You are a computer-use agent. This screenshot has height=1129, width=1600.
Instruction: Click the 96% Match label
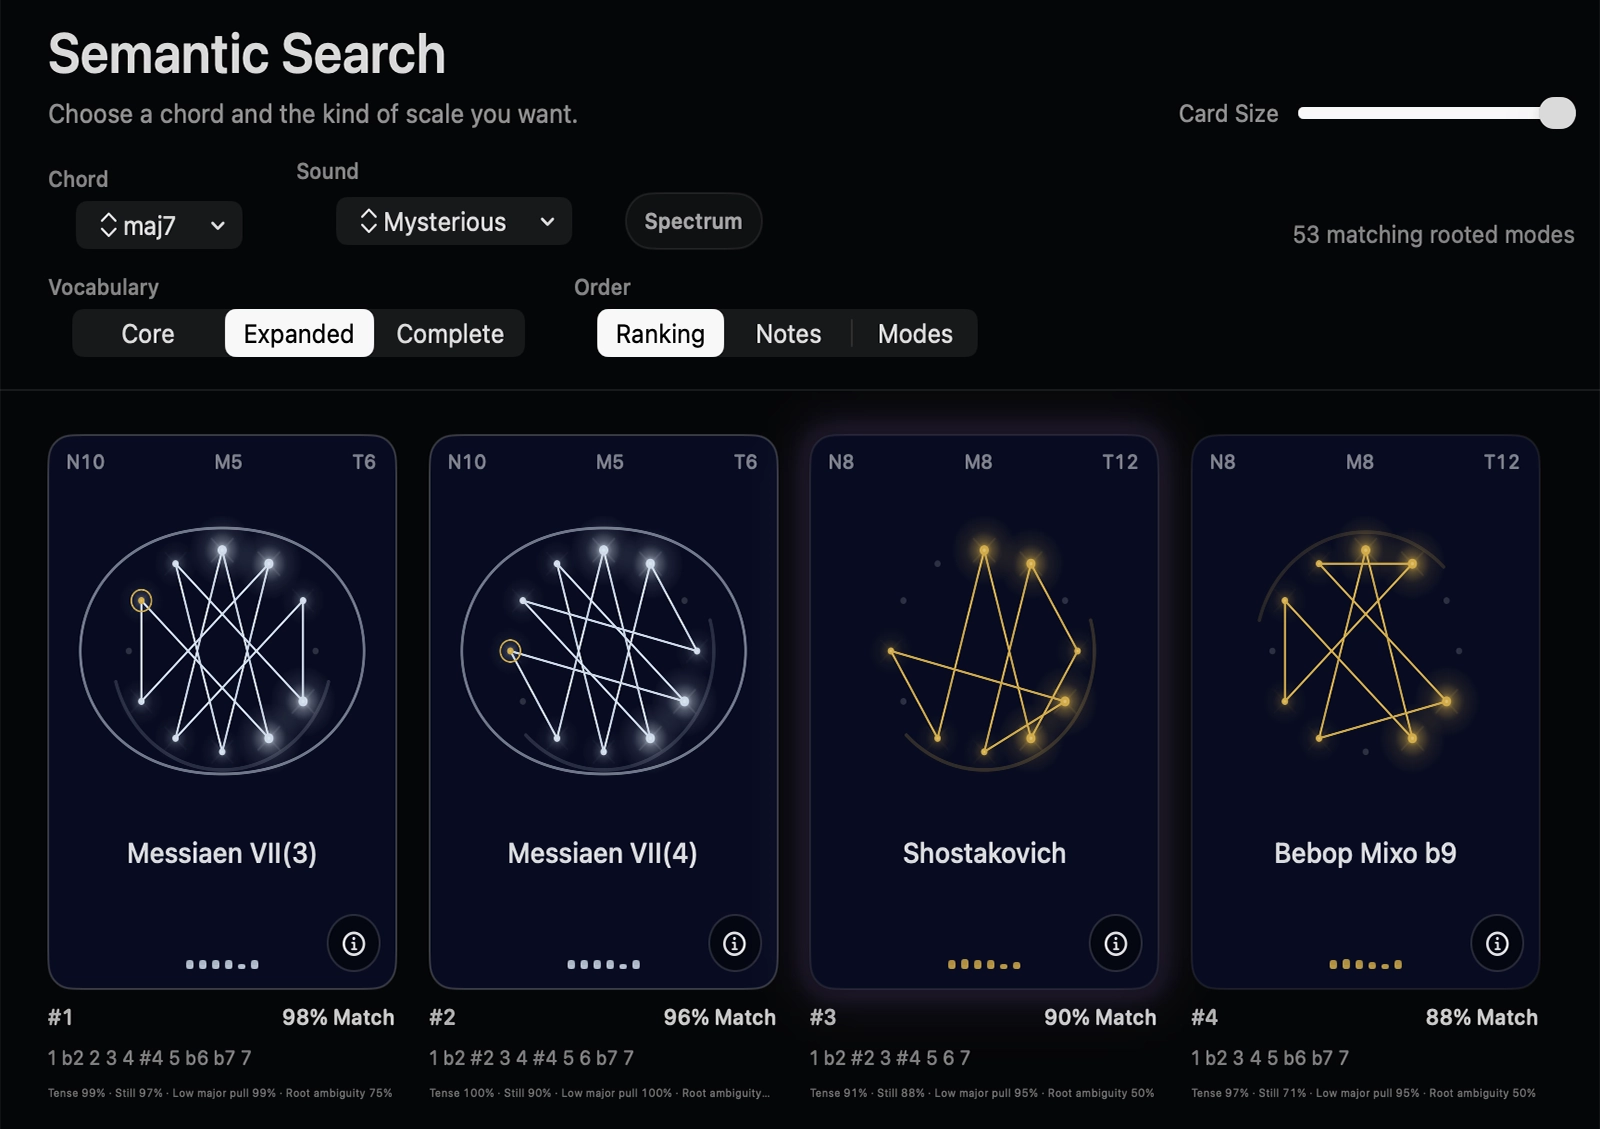click(720, 1017)
